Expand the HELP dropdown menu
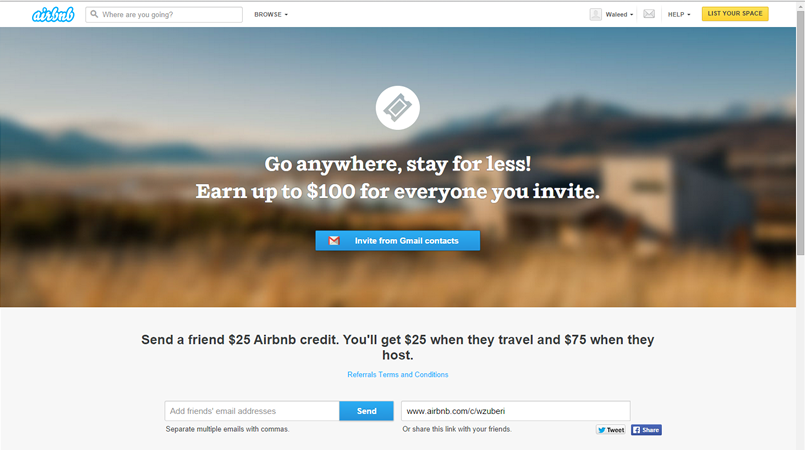The image size is (805, 450). (679, 14)
